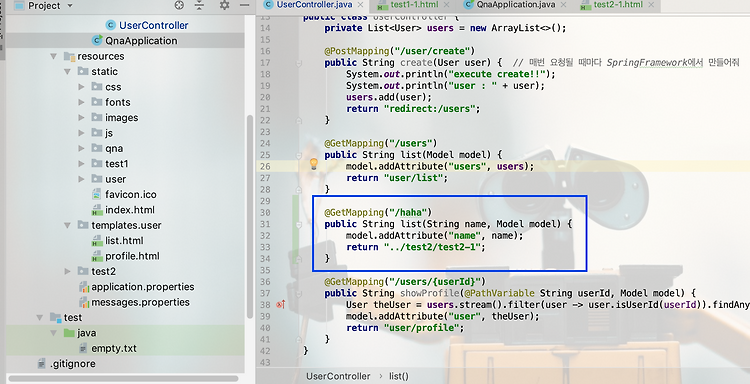Fold list method at line 25 gutter
This screenshot has width=750, height=384.
298,155
